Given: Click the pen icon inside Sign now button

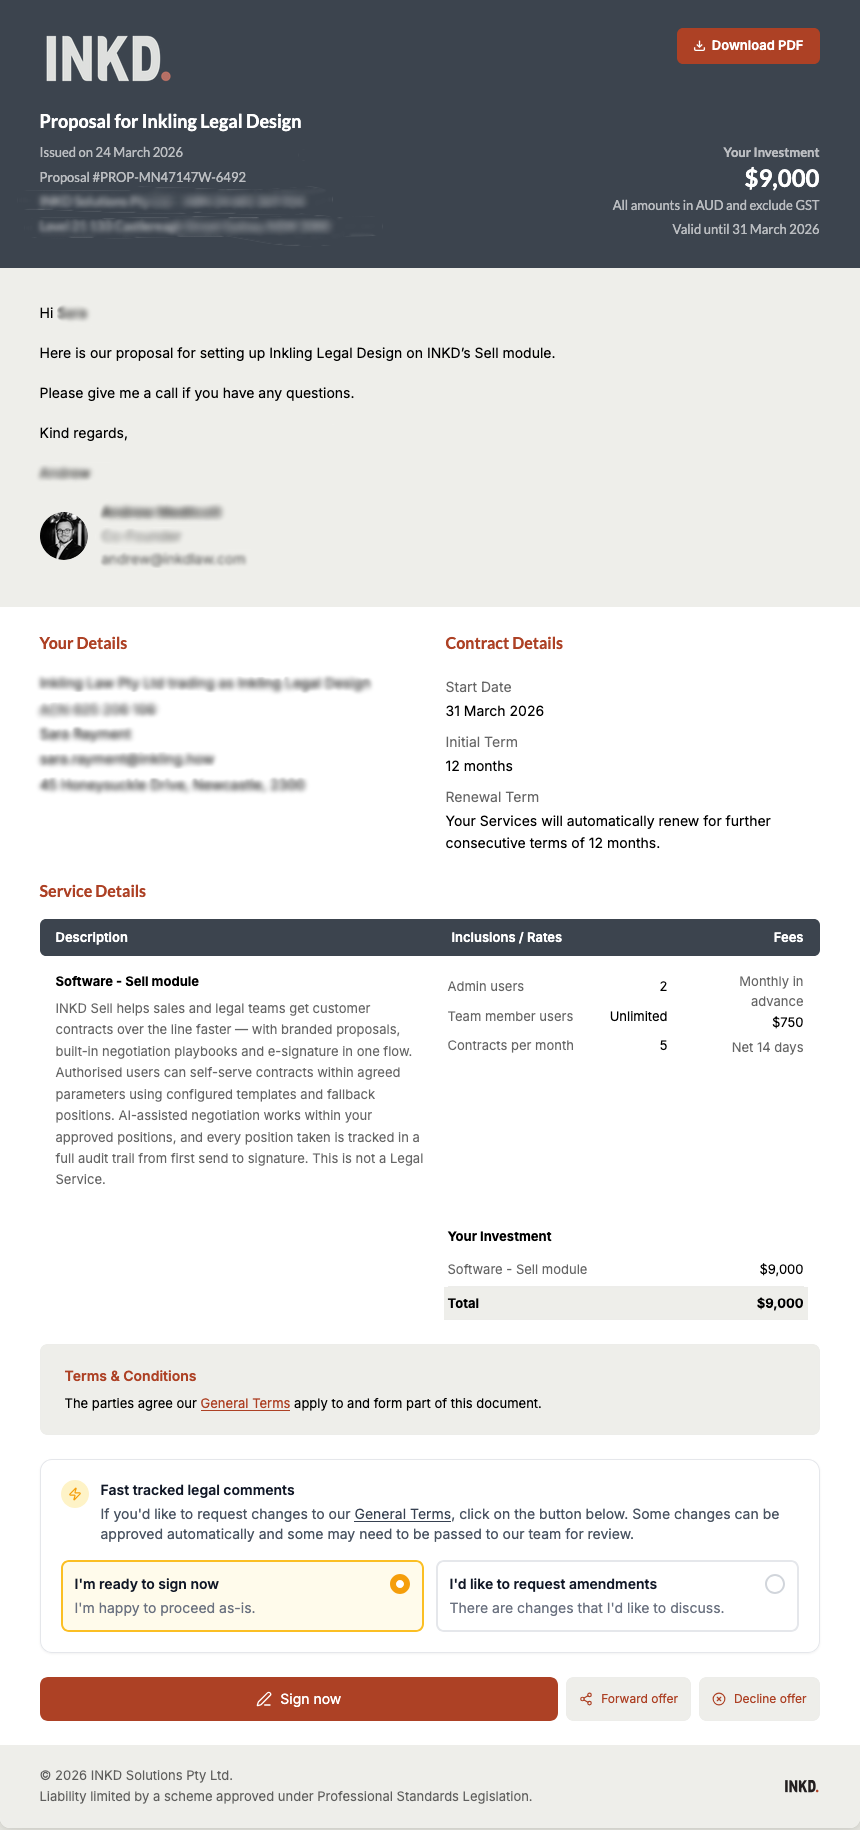Looking at the screenshot, I should (264, 1698).
